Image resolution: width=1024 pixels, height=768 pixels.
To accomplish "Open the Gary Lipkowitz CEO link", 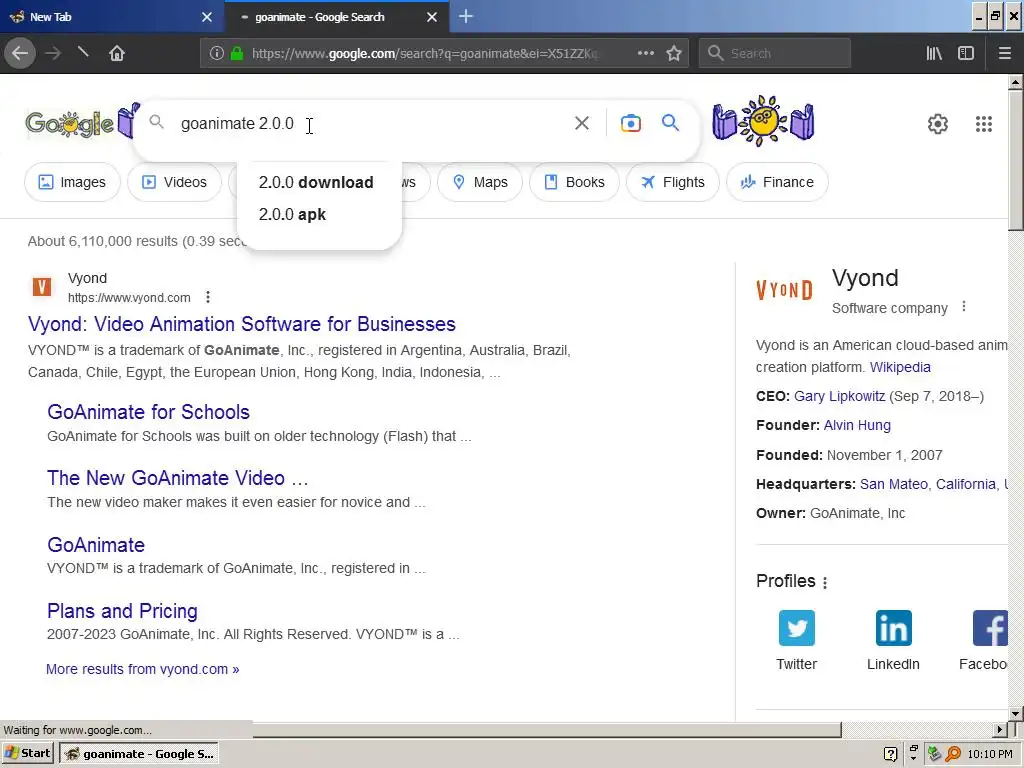I will pos(839,396).
